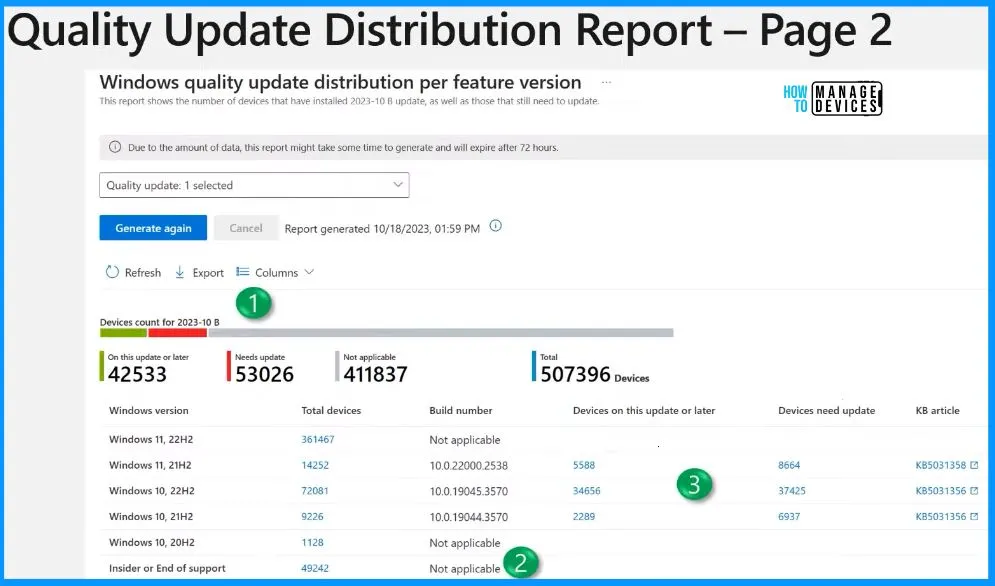This screenshot has height=586, width=995.
Task: Click red segment of devices count bar
Action: [178, 333]
